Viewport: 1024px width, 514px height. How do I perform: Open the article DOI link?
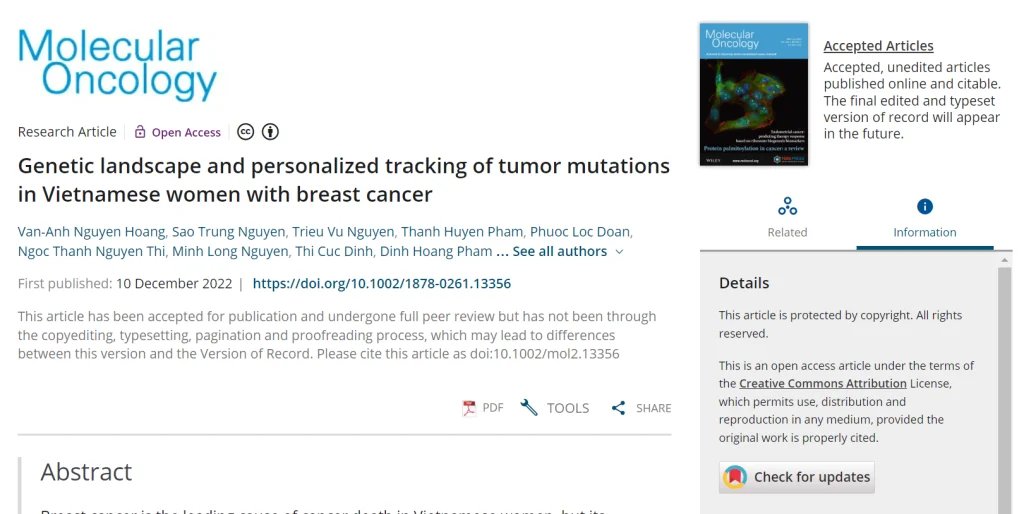point(381,284)
